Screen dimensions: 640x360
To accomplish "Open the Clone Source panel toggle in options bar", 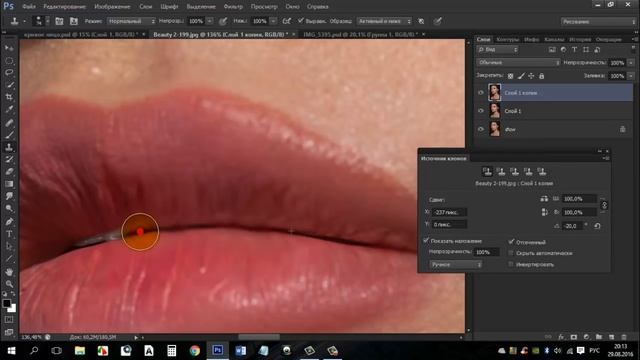I will [74, 21].
